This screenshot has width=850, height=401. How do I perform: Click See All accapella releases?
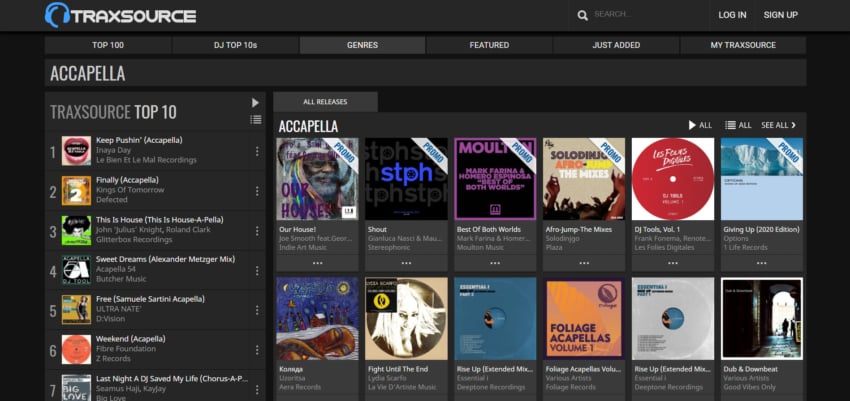(779, 125)
